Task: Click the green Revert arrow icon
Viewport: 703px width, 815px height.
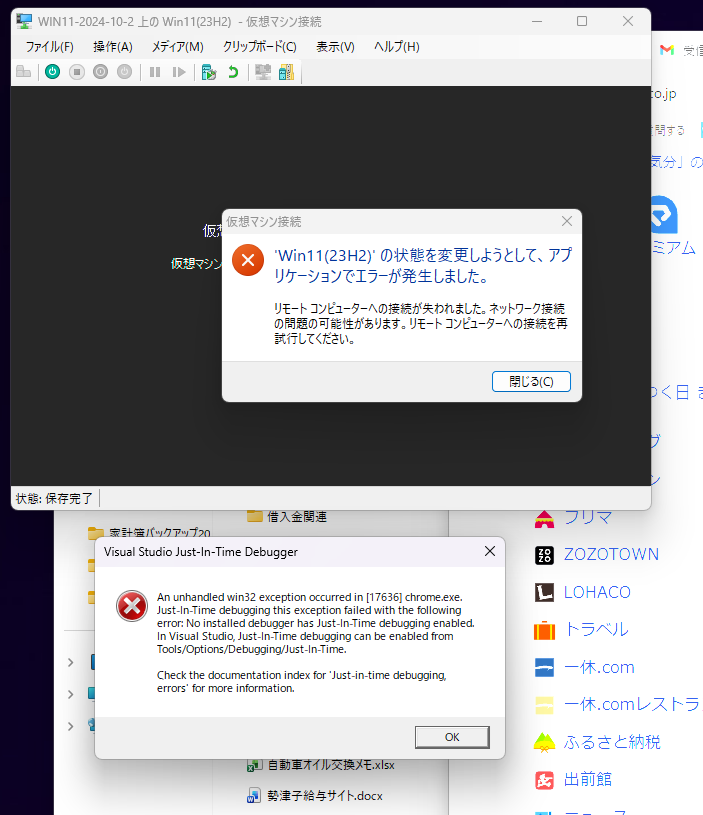Action: point(233,72)
